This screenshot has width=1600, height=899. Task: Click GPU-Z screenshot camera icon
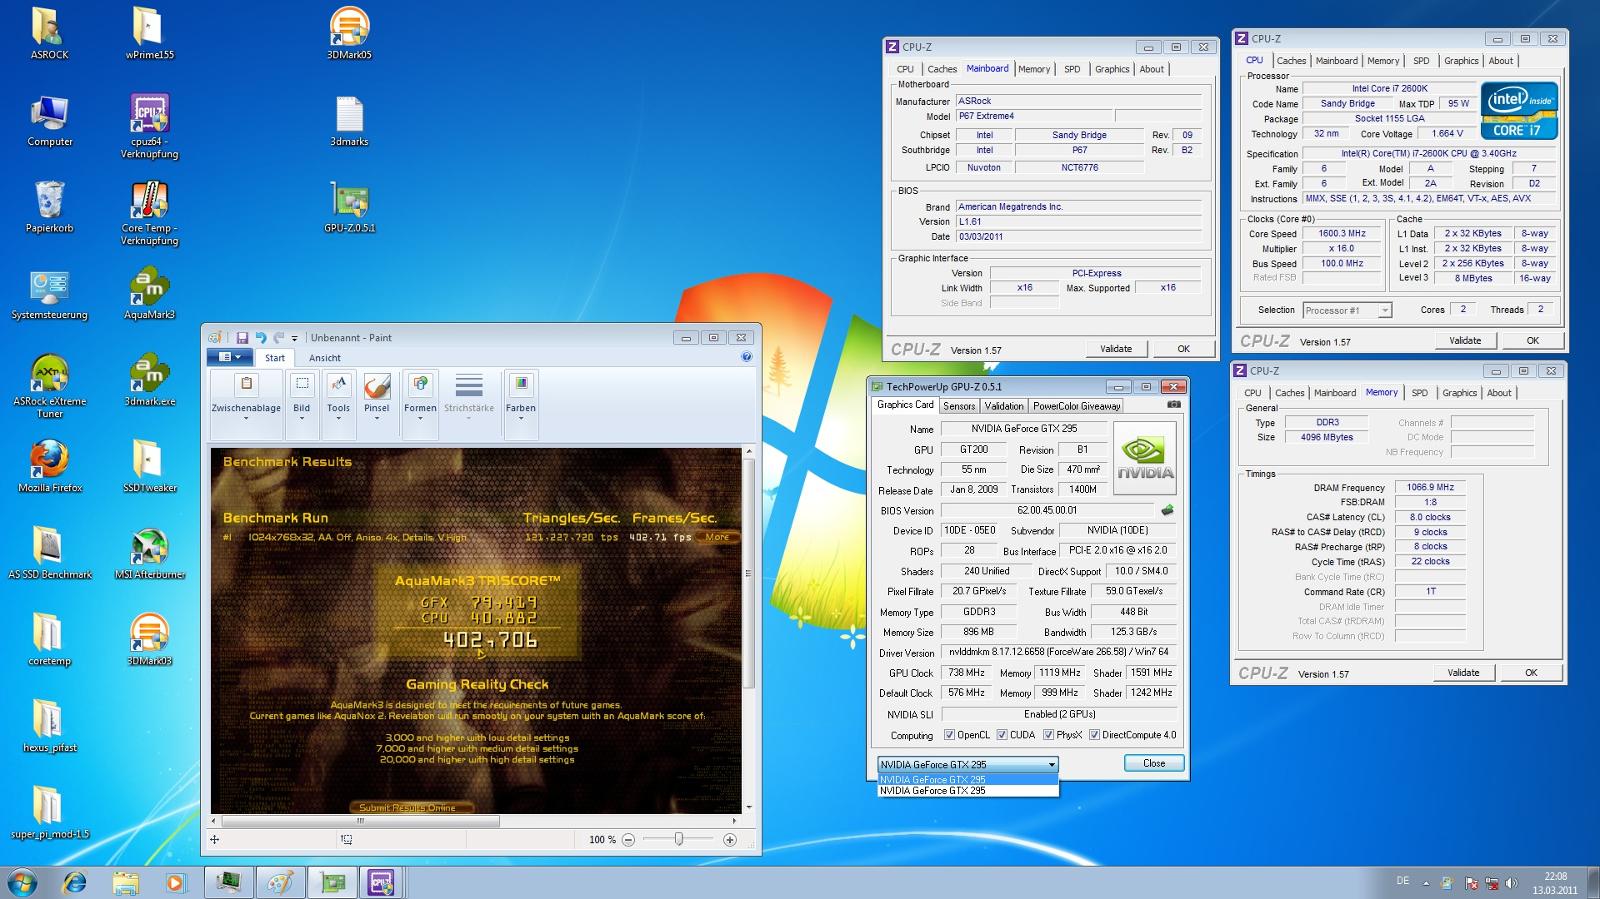[x=1173, y=405]
